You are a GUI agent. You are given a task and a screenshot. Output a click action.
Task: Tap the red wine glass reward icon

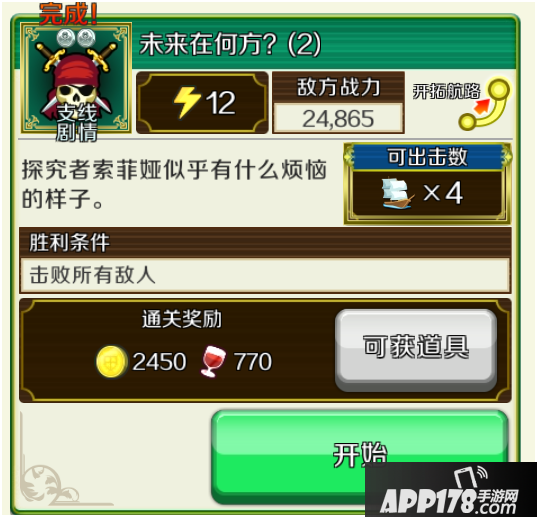[x=213, y=362]
